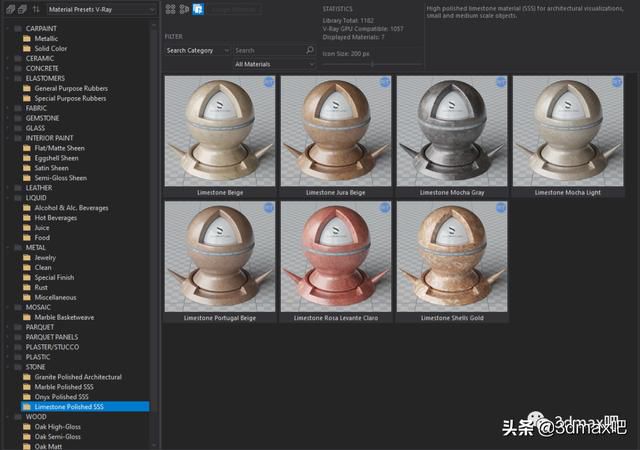This screenshot has height=450, width=640.
Task: Collapse the STONE category arrow
Action: (7, 367)
